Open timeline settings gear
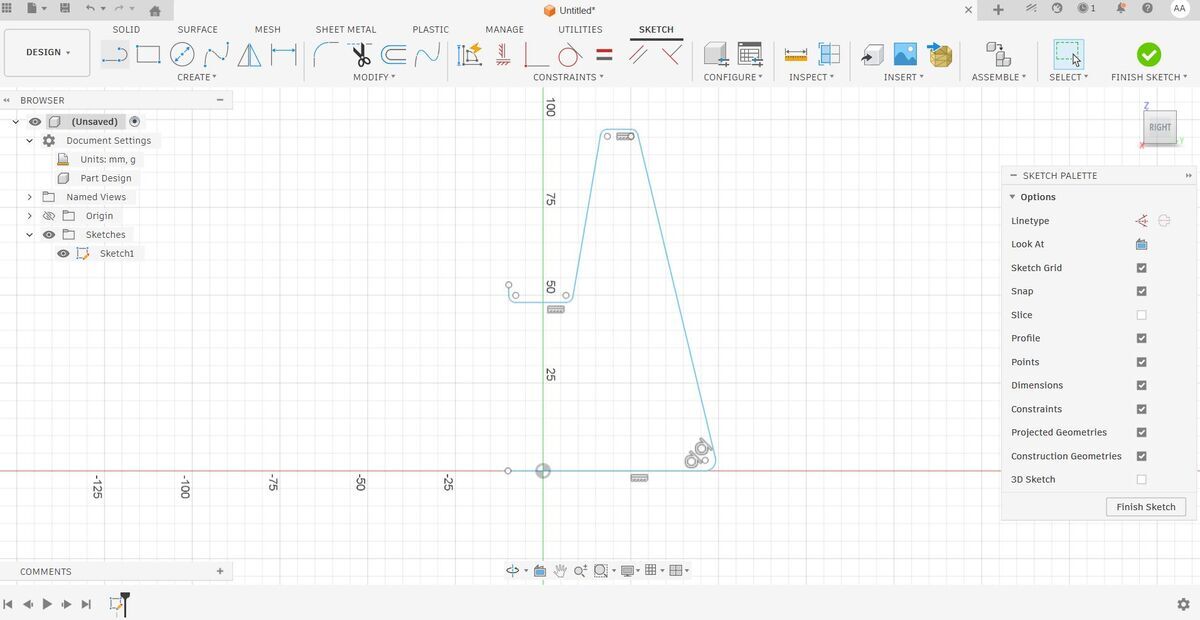This screenshot has height=620, width=1200. pyautogui.click(x=1183, y=604)
